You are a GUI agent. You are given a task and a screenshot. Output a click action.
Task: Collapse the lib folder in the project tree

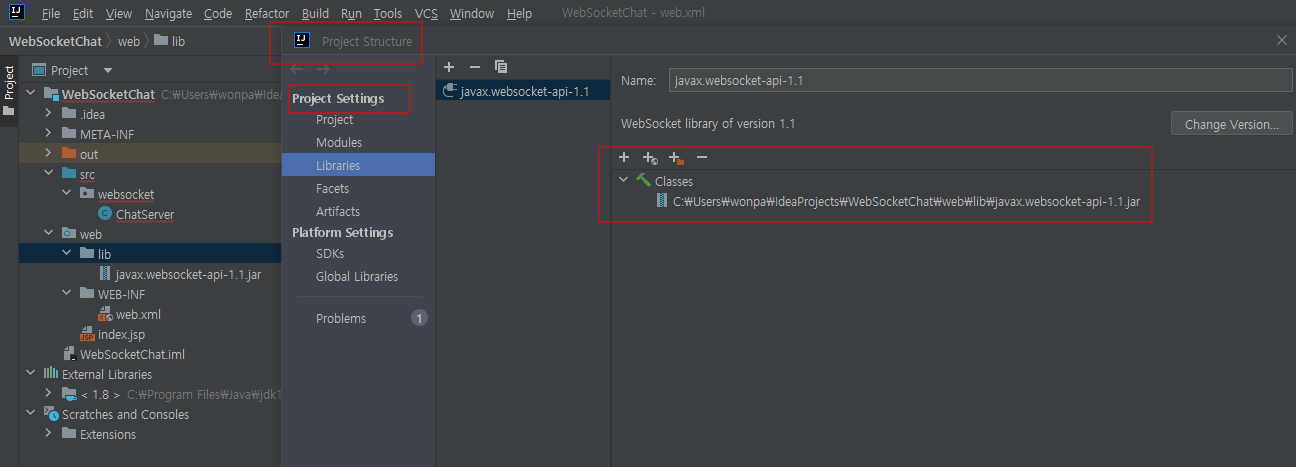pyautogui.click(x=67, y=254)
